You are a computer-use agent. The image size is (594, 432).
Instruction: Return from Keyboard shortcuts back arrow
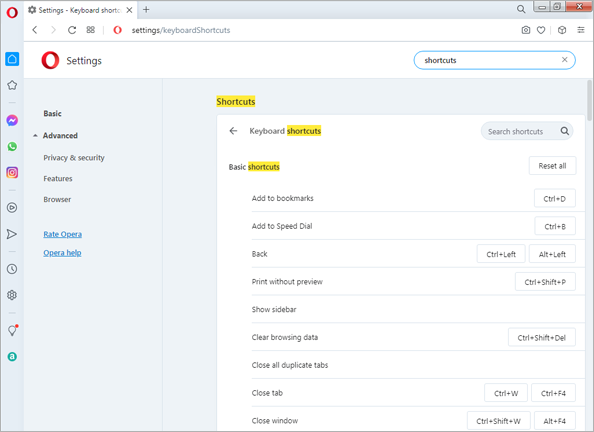click(x=233, y=131)
